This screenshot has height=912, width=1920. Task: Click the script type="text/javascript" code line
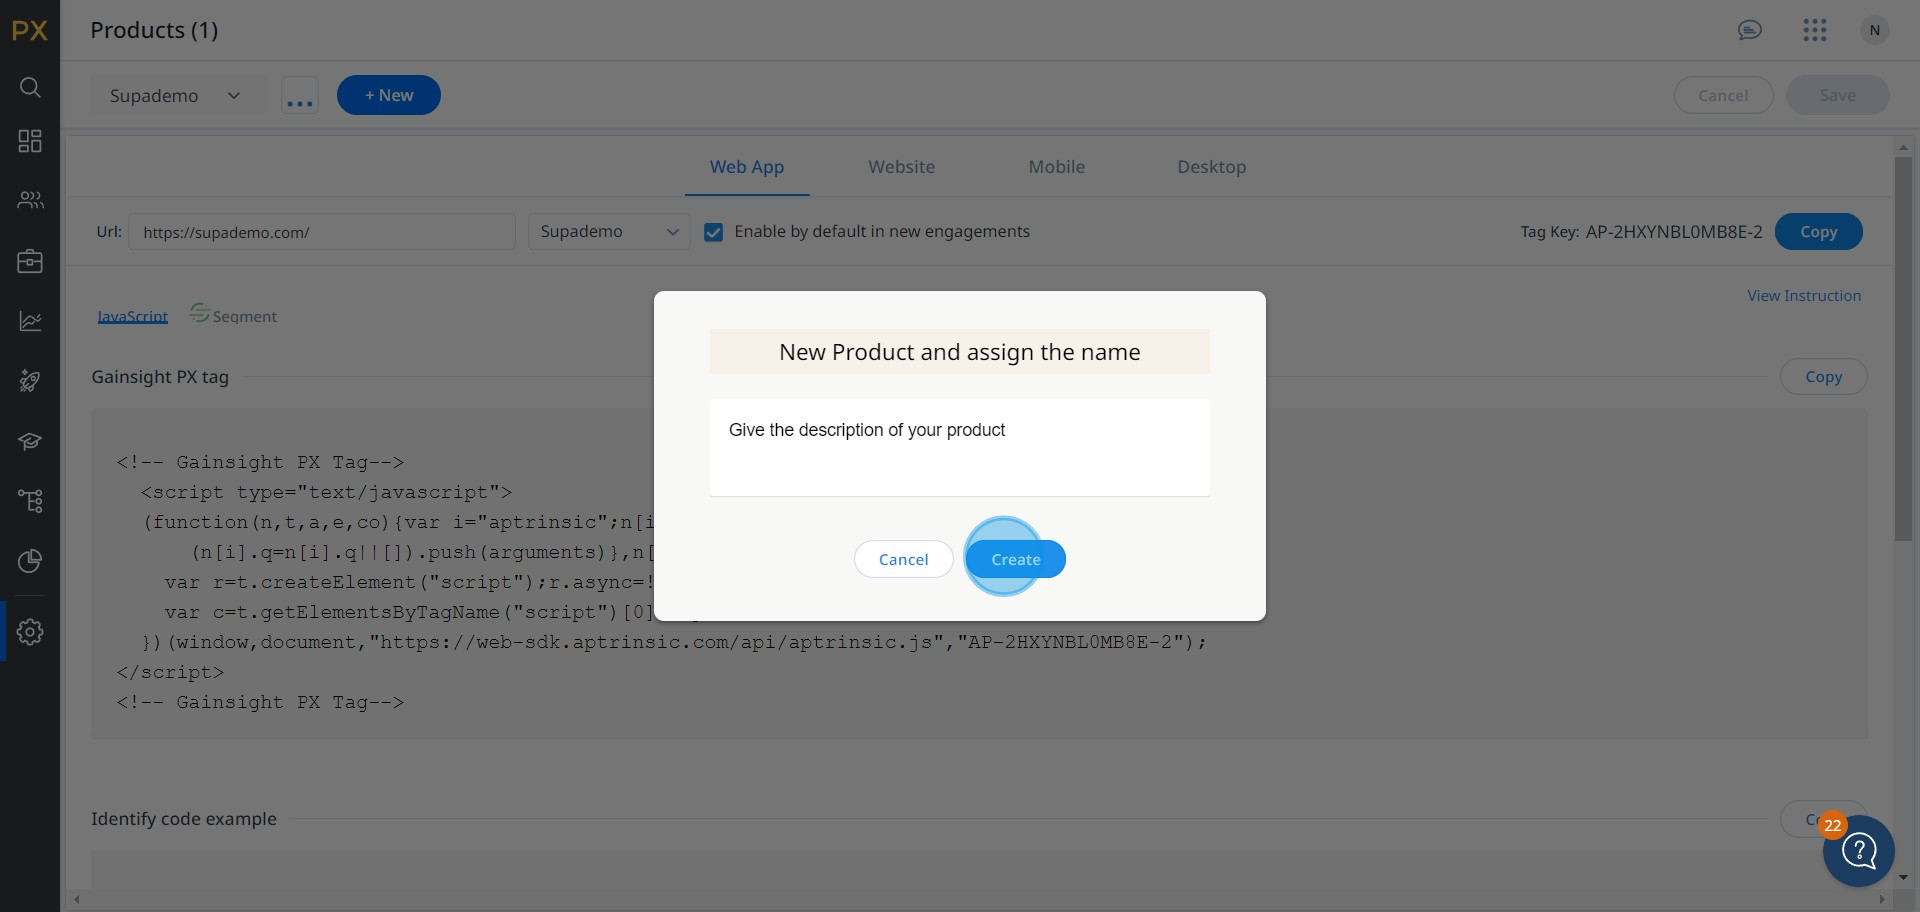[326, 492]
